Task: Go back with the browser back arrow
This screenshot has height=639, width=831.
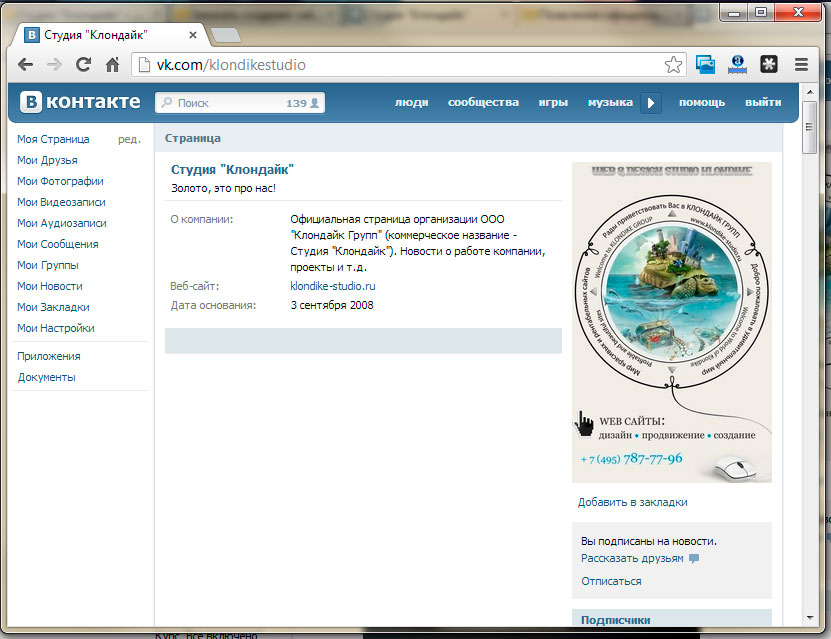Action: [25, 65]
